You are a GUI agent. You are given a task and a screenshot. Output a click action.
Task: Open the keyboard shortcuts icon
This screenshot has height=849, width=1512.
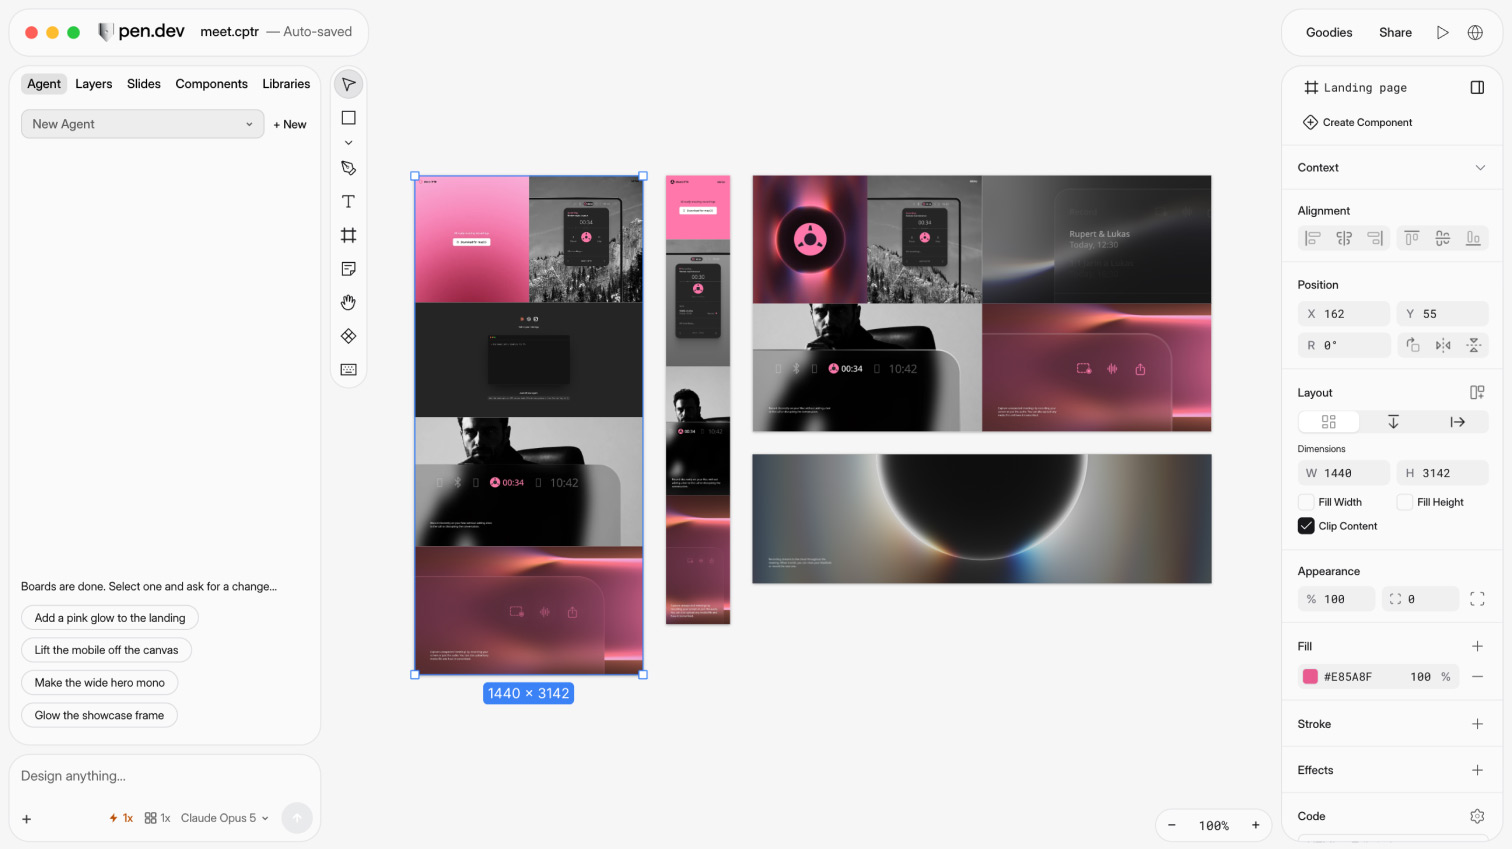pos(348,370)
